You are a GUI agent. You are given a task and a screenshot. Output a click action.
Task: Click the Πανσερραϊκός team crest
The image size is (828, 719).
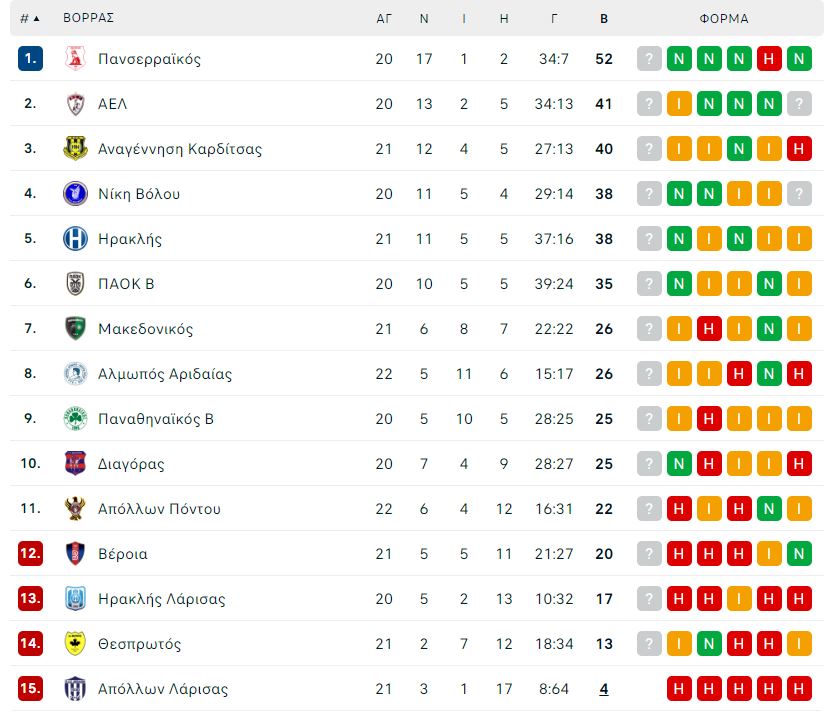76,59
